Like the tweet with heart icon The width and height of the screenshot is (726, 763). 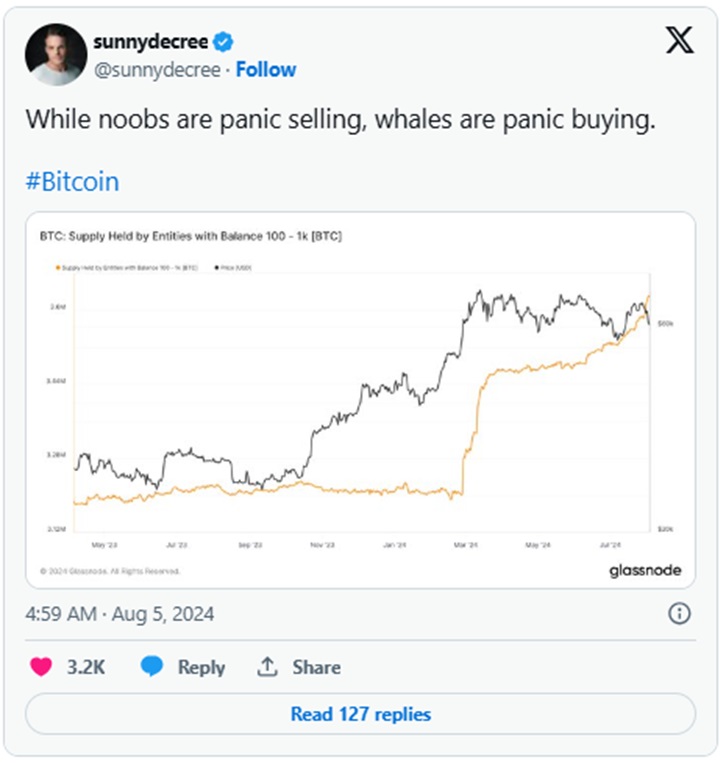coord(41,667)
